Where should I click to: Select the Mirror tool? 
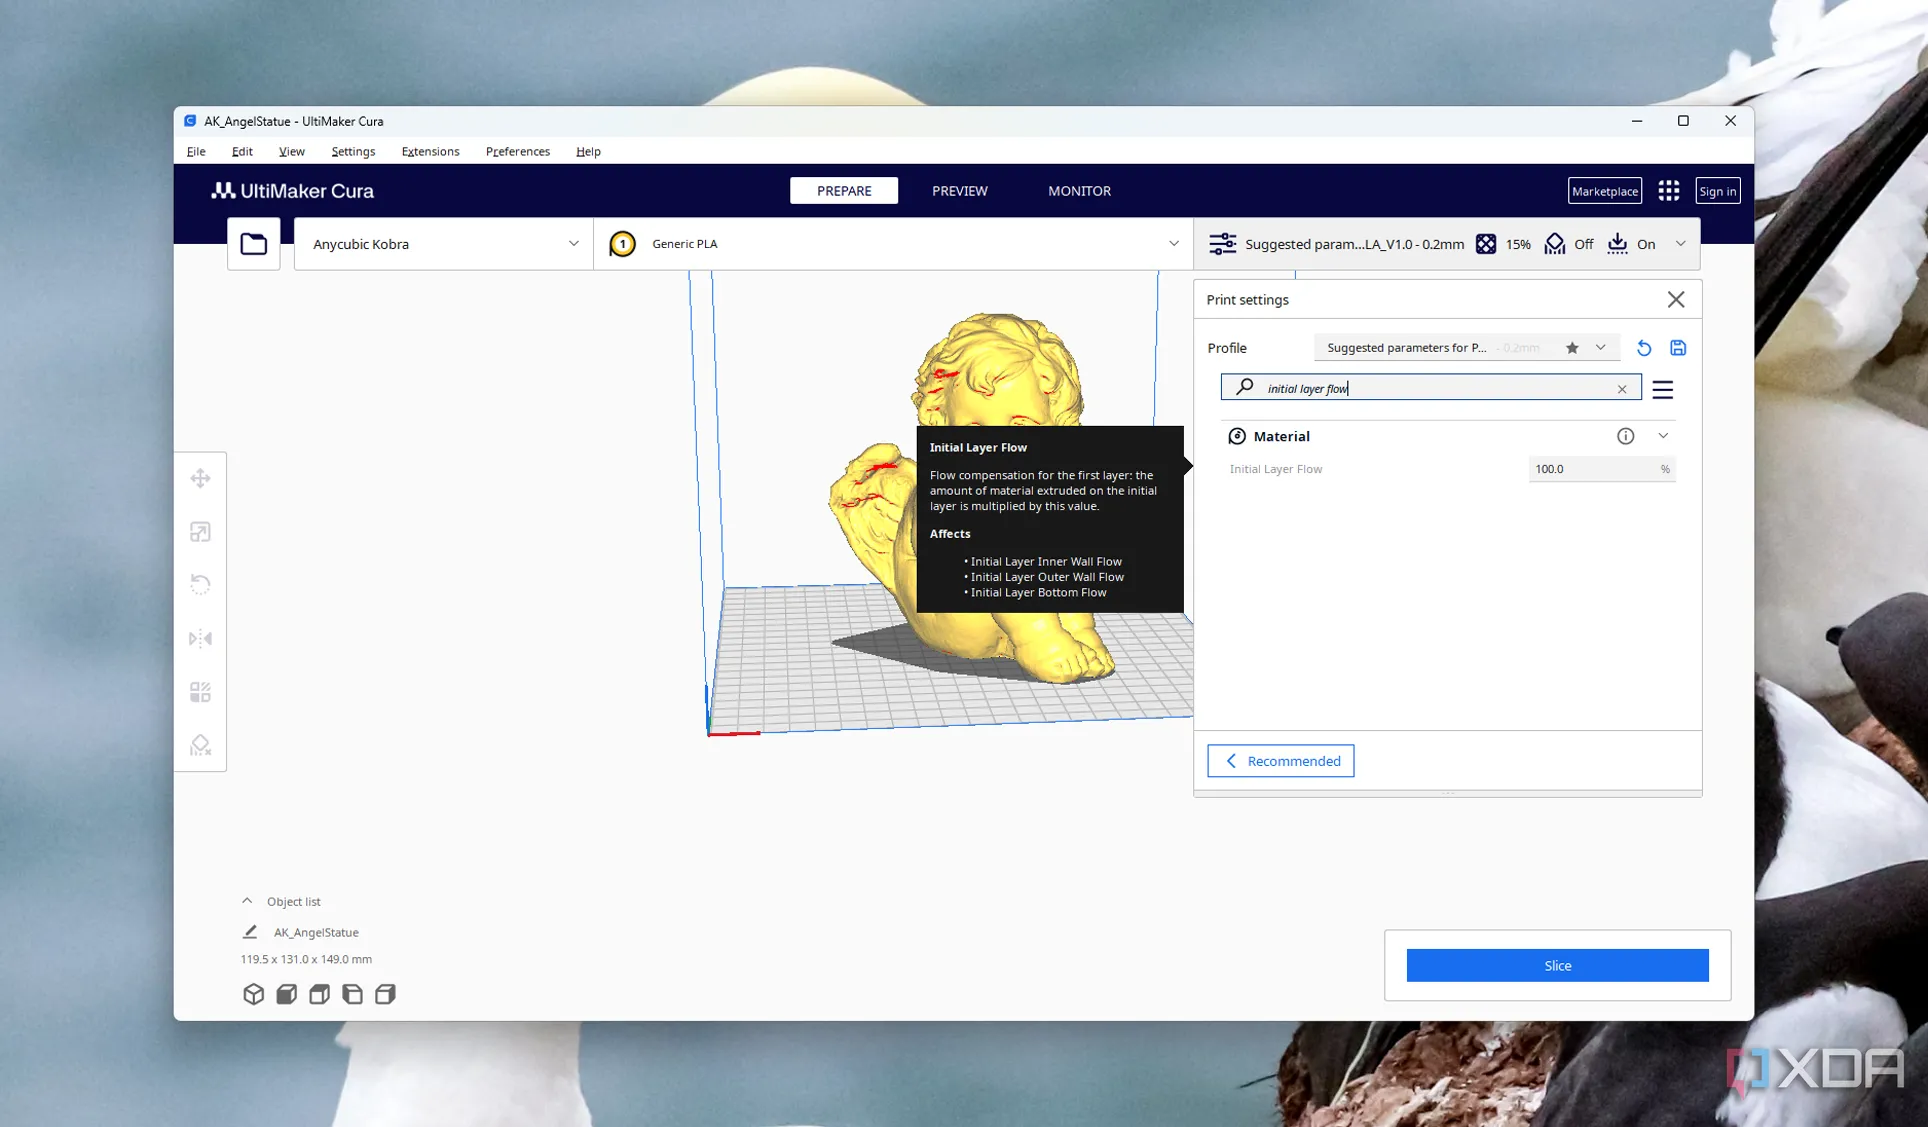click(x=200, y=638)
